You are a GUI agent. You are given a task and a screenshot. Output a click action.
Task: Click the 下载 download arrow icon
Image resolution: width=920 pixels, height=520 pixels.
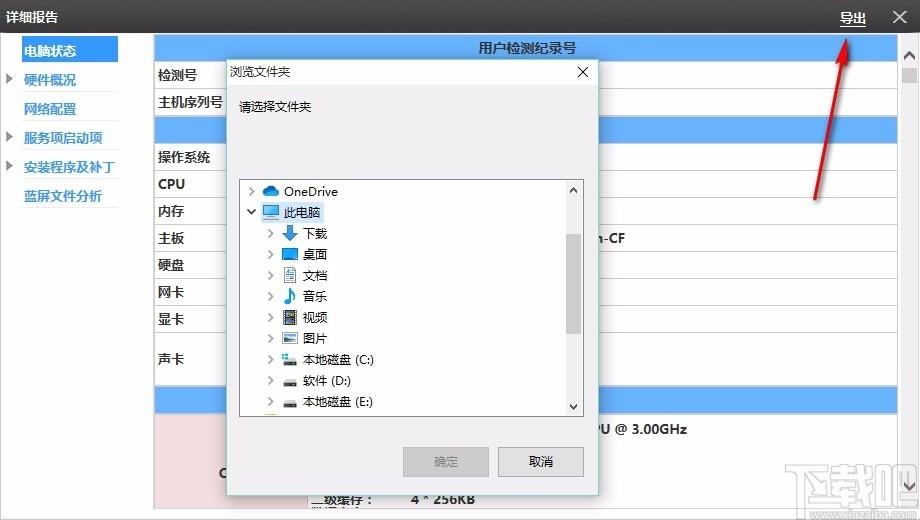coord(290,233)
